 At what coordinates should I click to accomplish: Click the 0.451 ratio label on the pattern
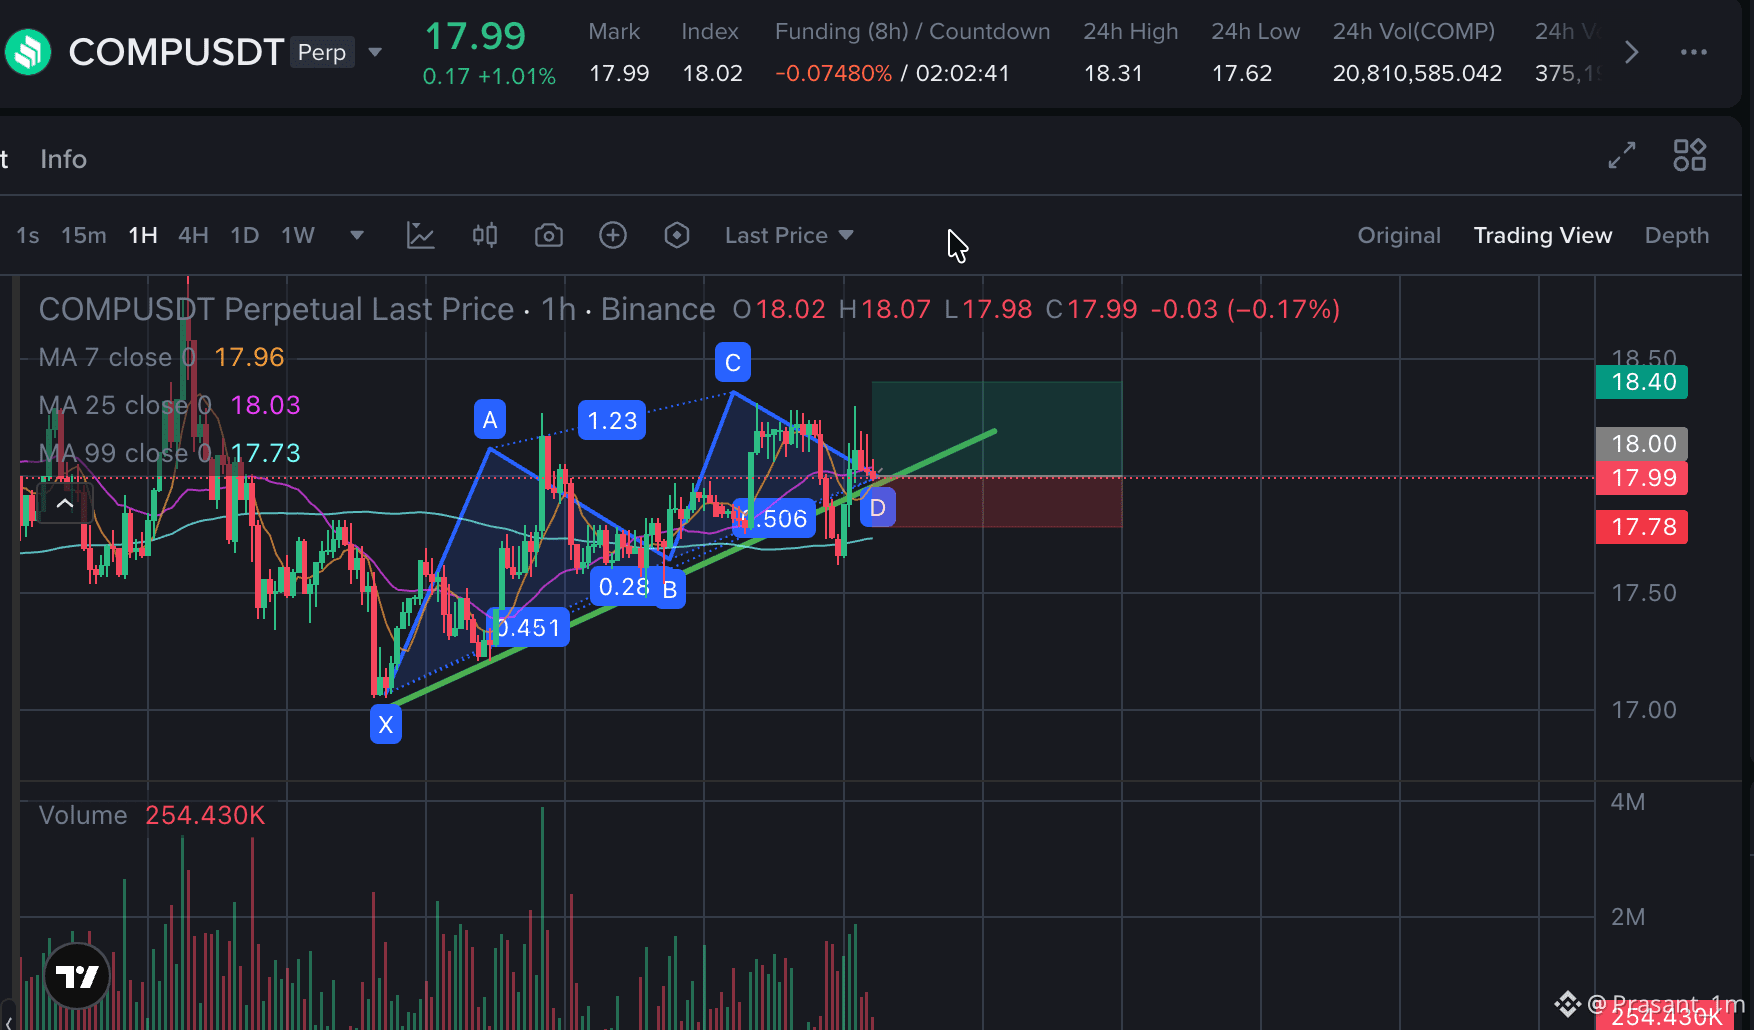point(529,628)
